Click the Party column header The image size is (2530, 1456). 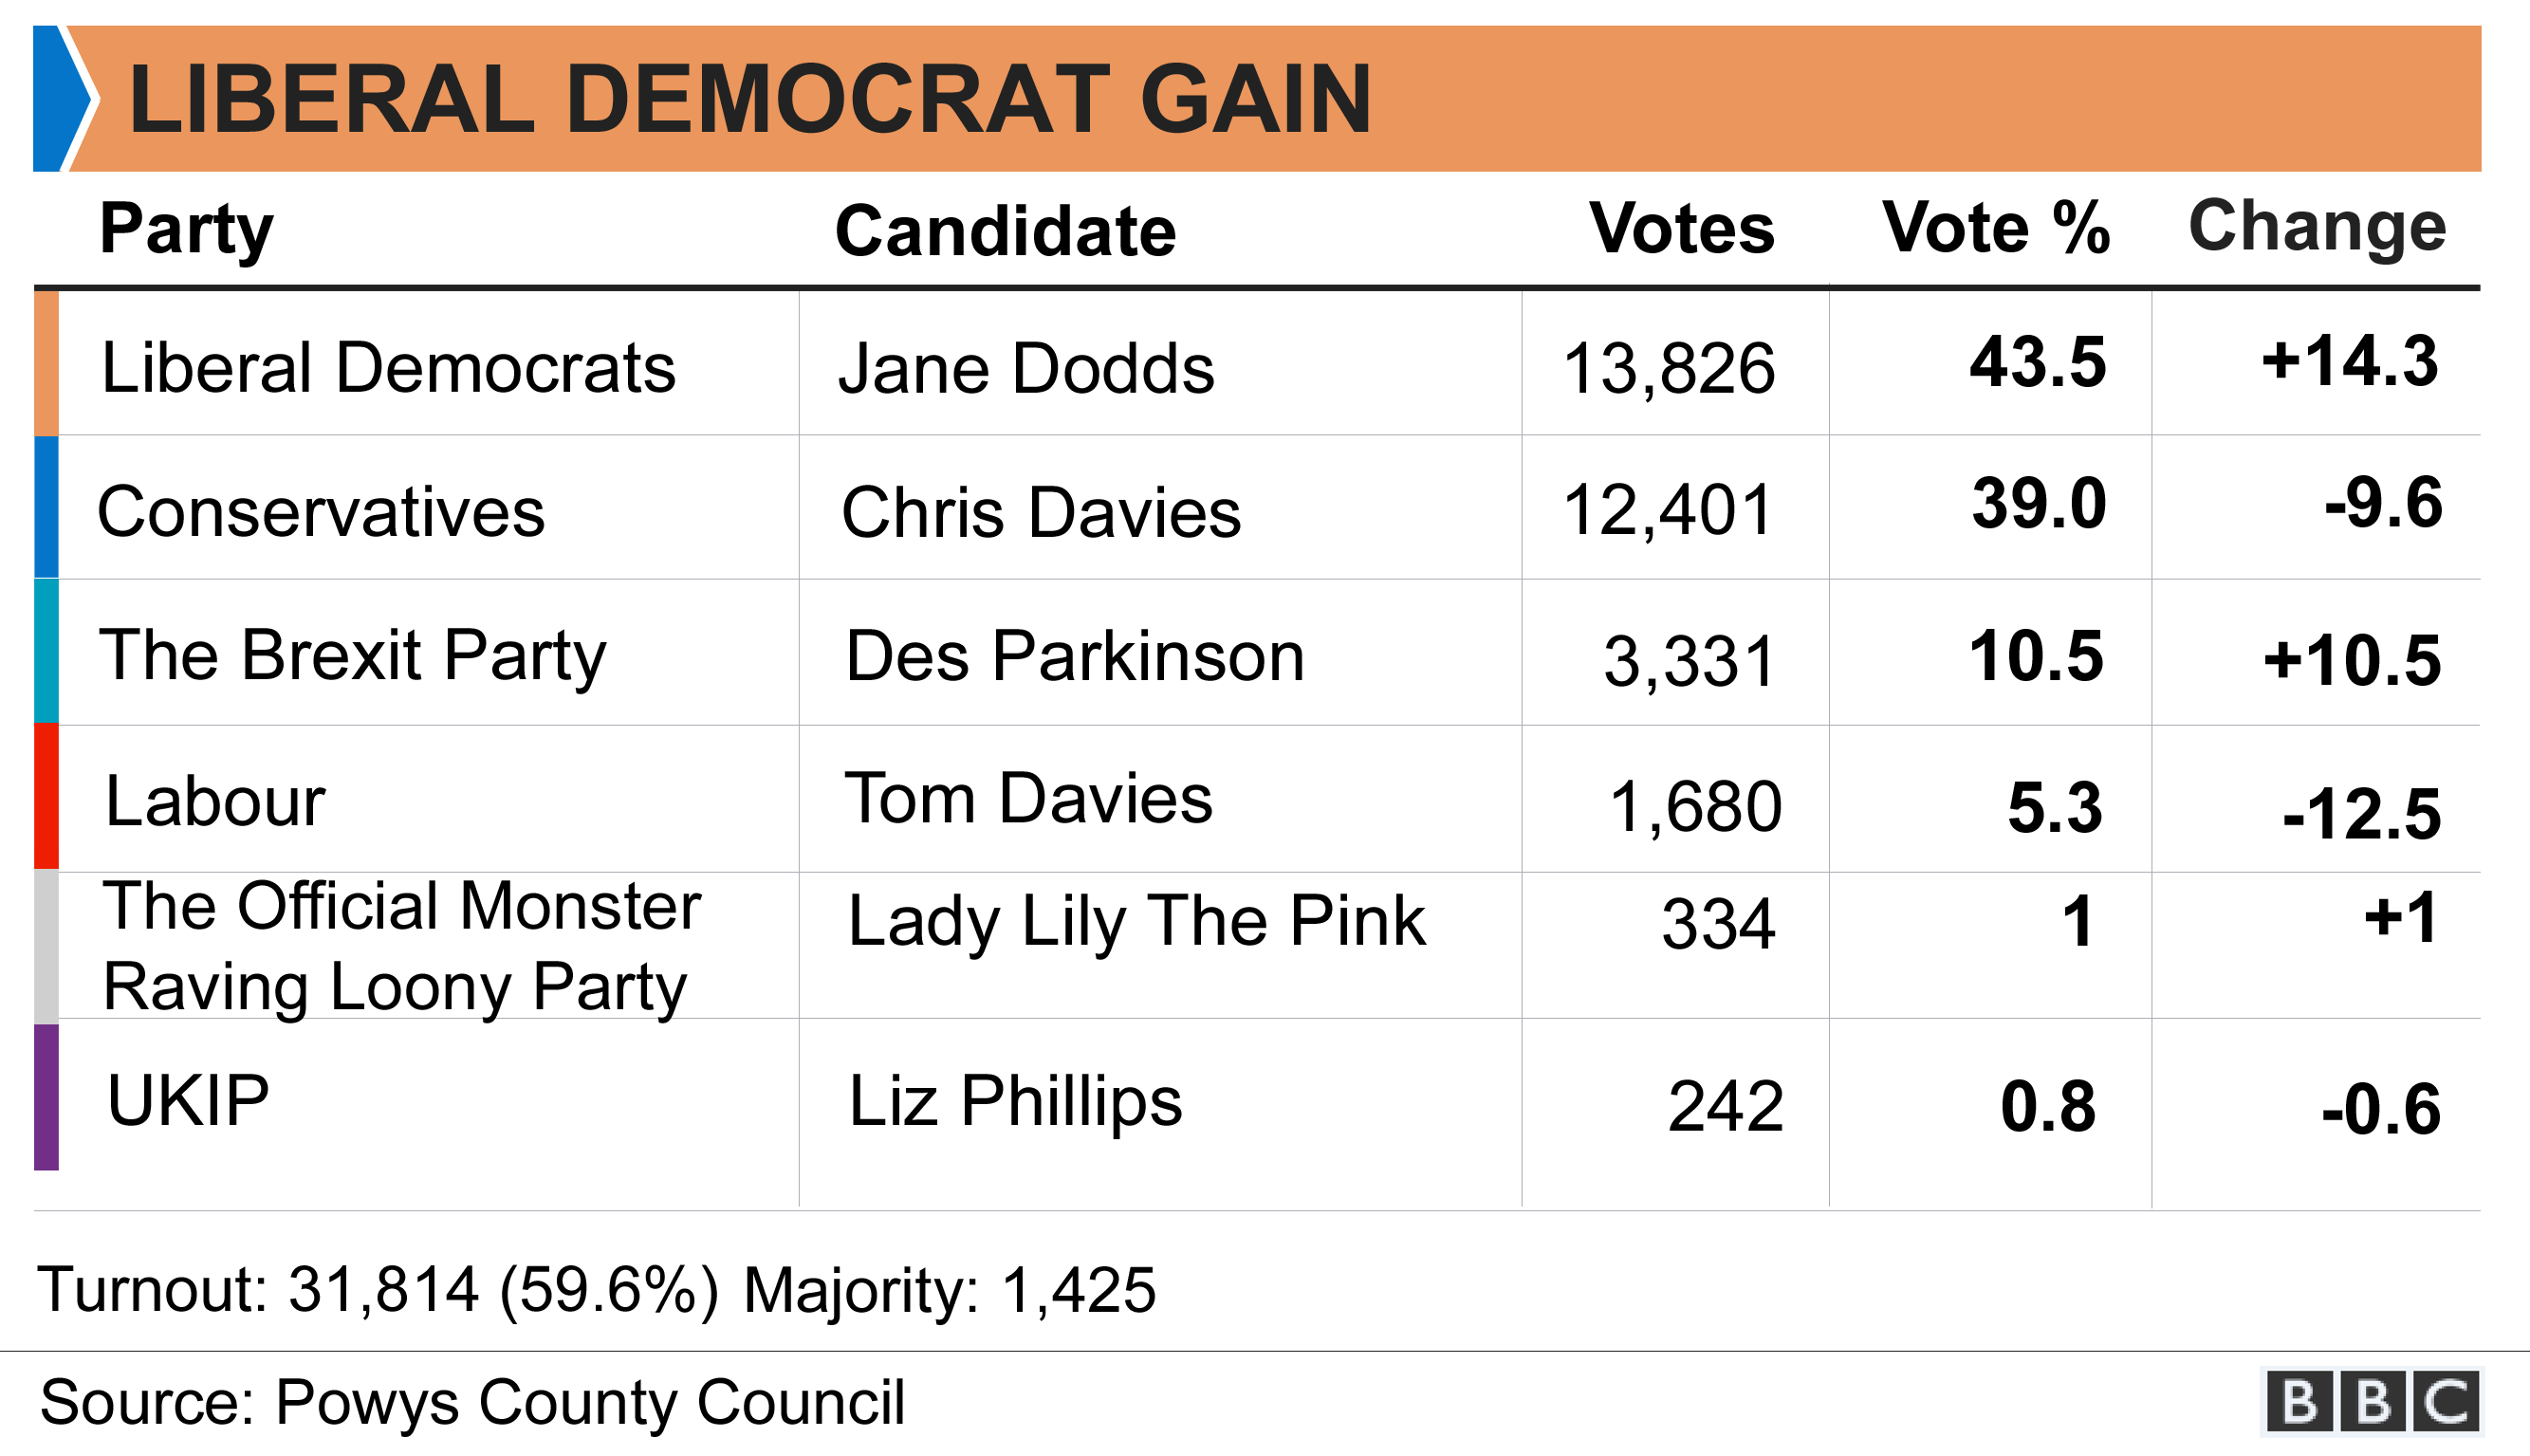[x=186, y=230]
